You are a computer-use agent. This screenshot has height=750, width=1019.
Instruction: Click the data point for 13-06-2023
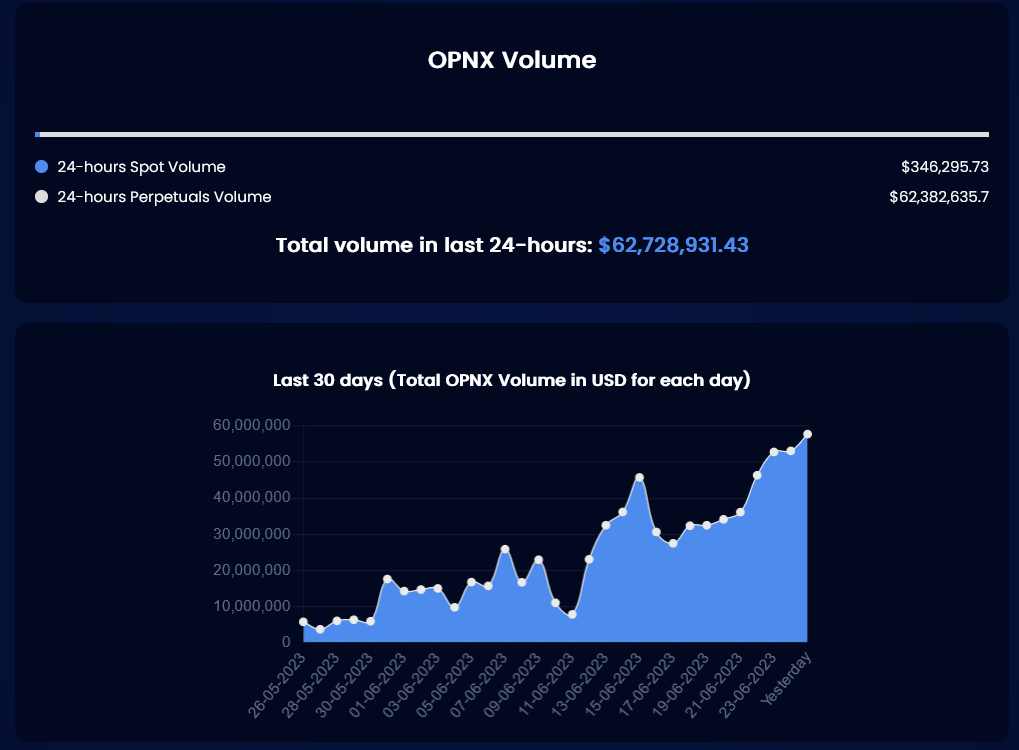tap(606, 525)
